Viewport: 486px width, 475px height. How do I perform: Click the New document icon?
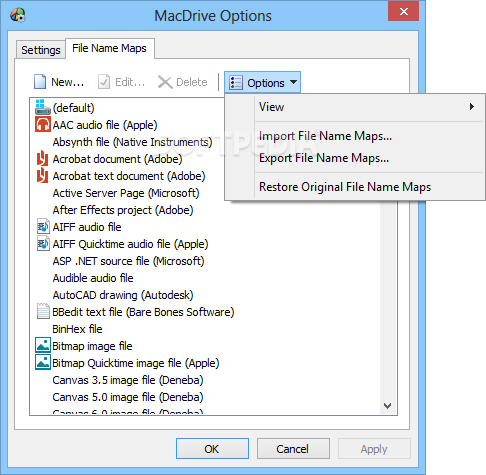[x=40, y=82]
